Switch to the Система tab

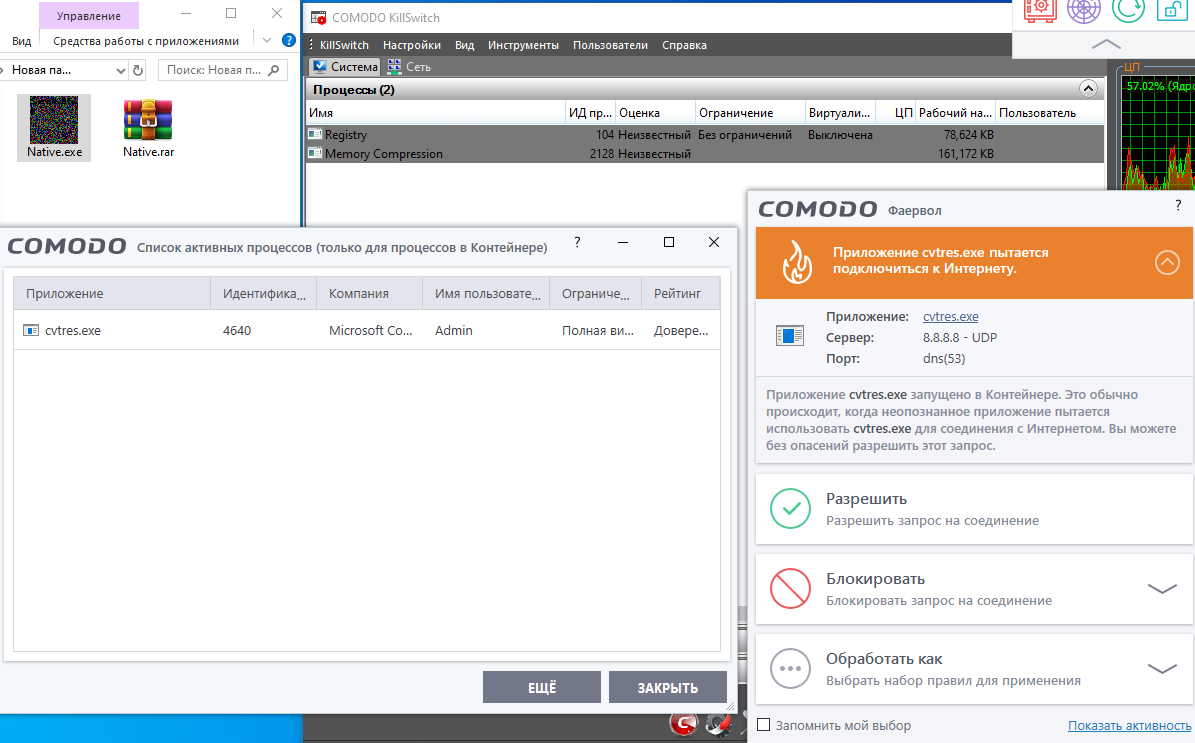[x=345, y=66]
